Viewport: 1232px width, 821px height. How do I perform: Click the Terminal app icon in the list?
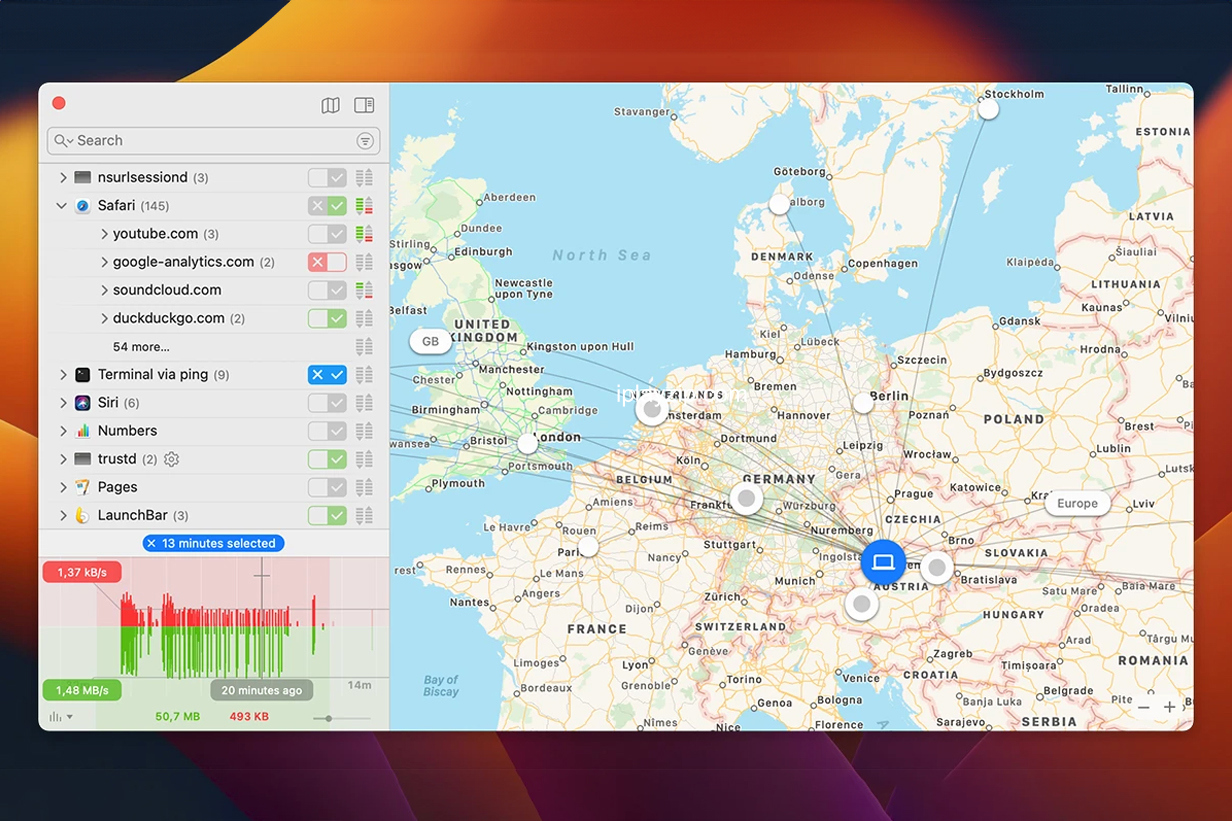tap(83, 375)
